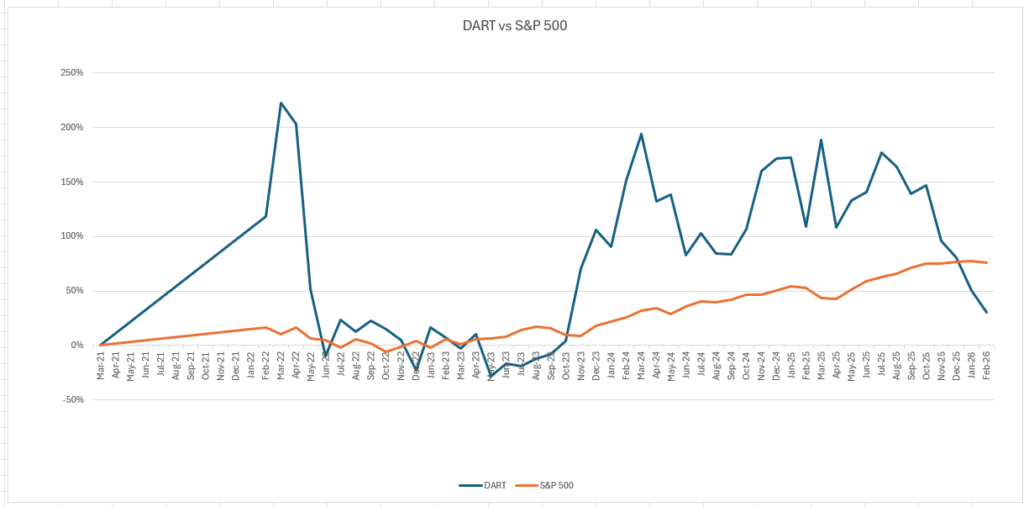Click the DART line's lowest dip near Apr-23
1024x507 pixels.
click(x=491, y=375)
